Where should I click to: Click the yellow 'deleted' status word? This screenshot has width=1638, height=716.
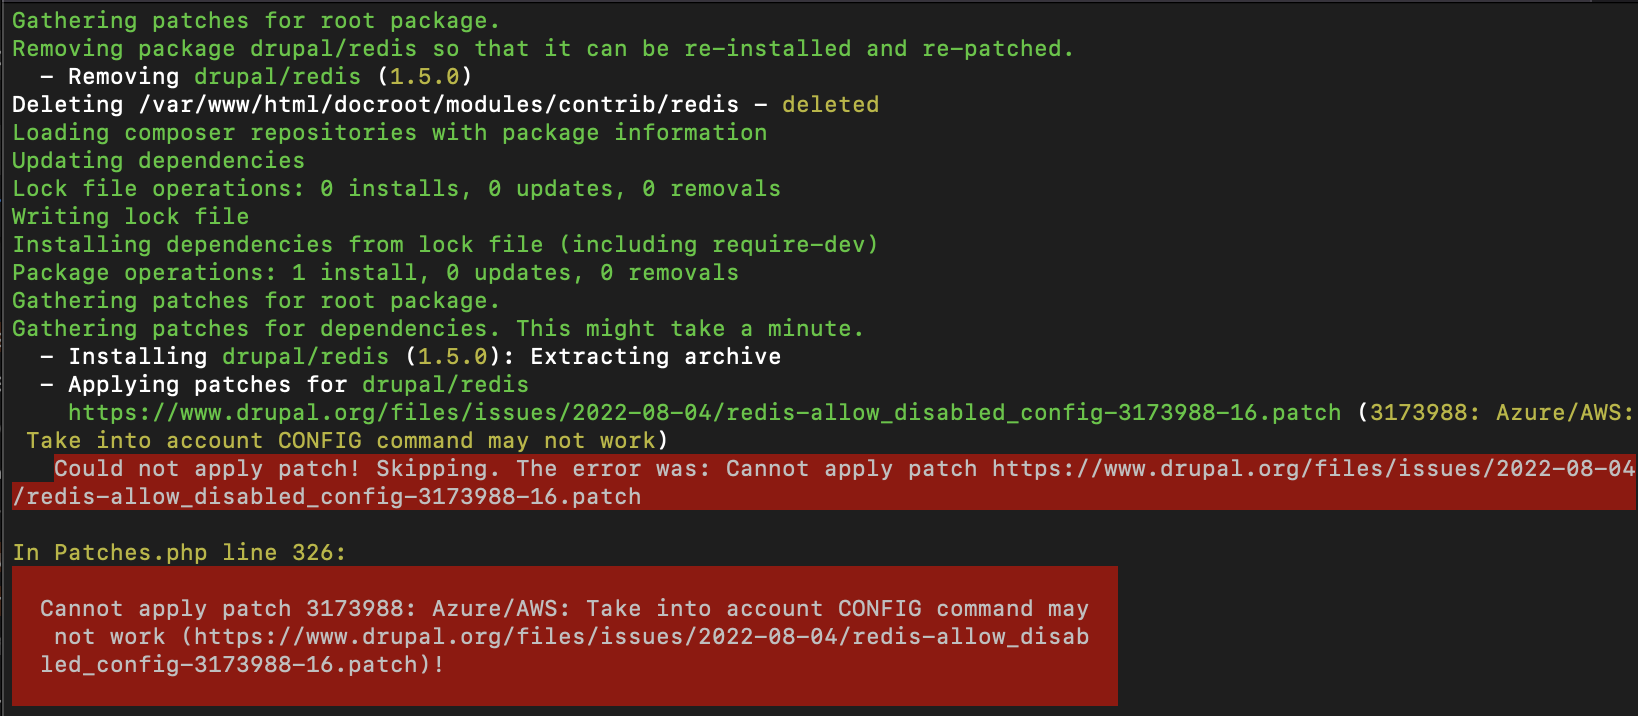click(x=830, y=105)
